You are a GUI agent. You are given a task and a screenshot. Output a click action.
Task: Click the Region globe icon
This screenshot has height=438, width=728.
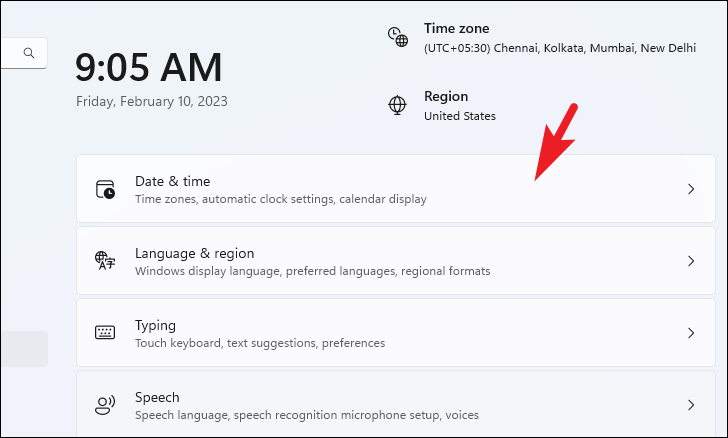click(x=397, y=105)
